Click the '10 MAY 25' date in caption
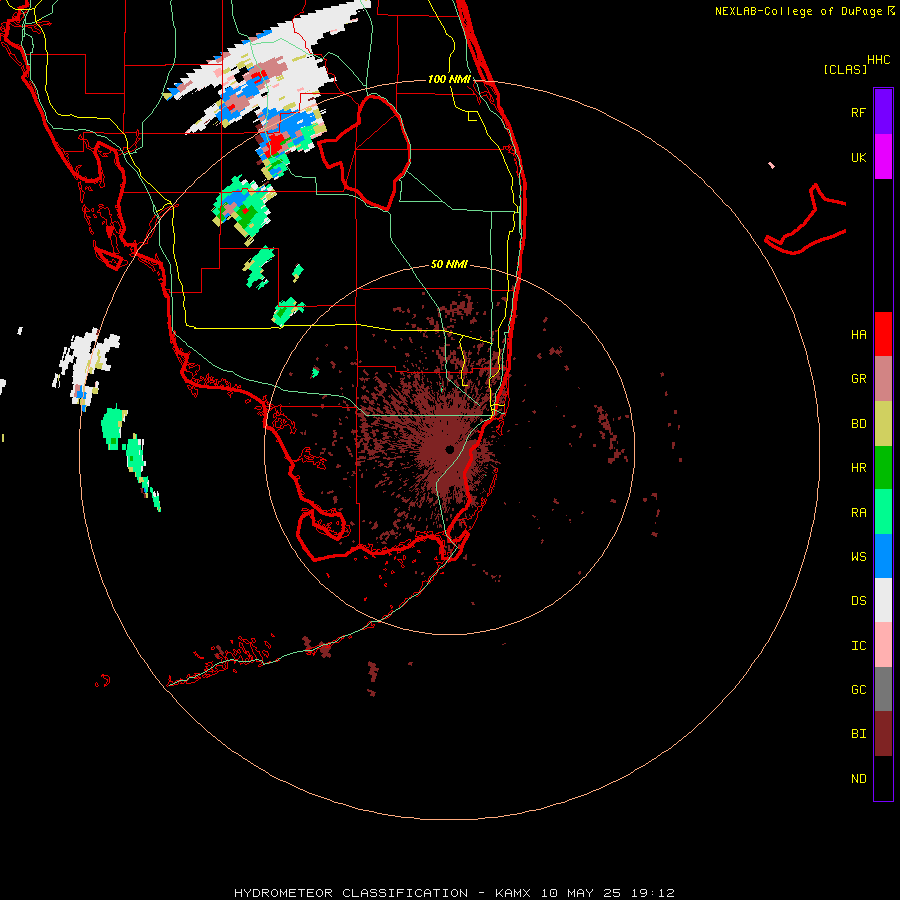Image resolution: width=900 pixels, height=900 pixels. (580, 893)
